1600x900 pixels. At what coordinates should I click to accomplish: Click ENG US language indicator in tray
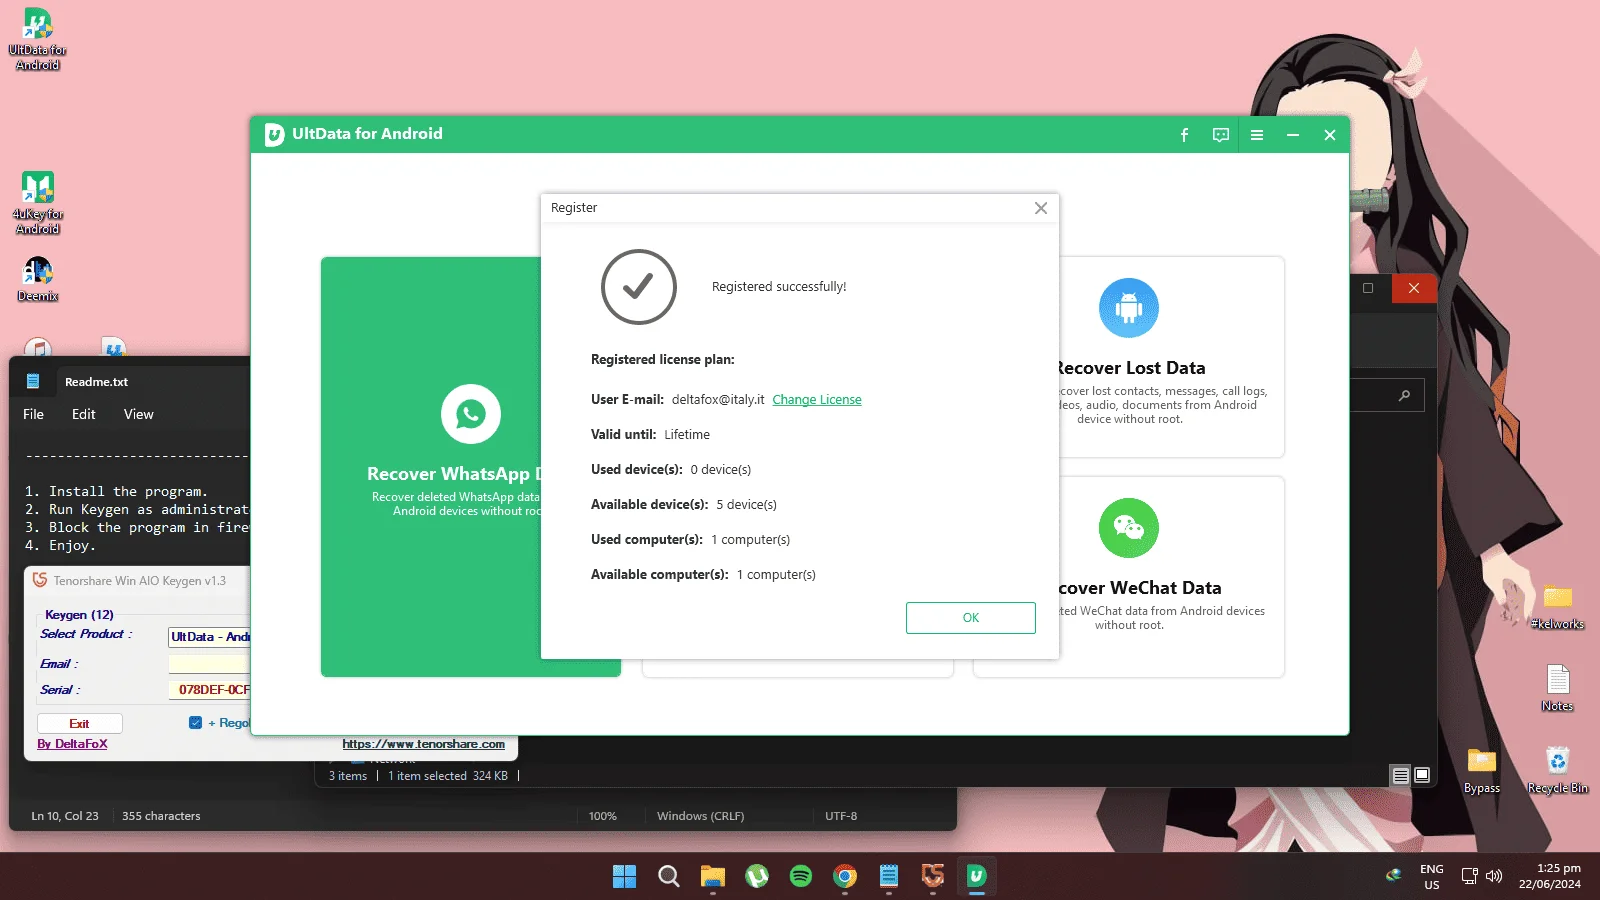1432,877
